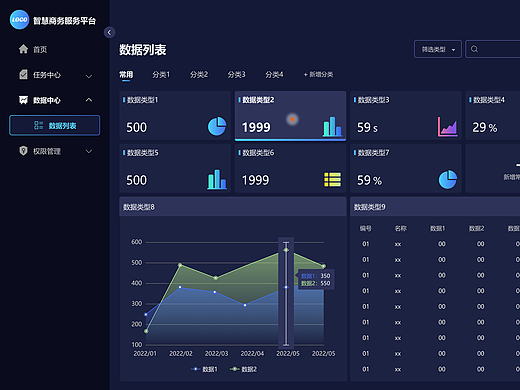Image resolution: width=520 pixels, height=390 pixels.
Task: Open the 筛选类型 dropdown
Action: click(438, 49)
